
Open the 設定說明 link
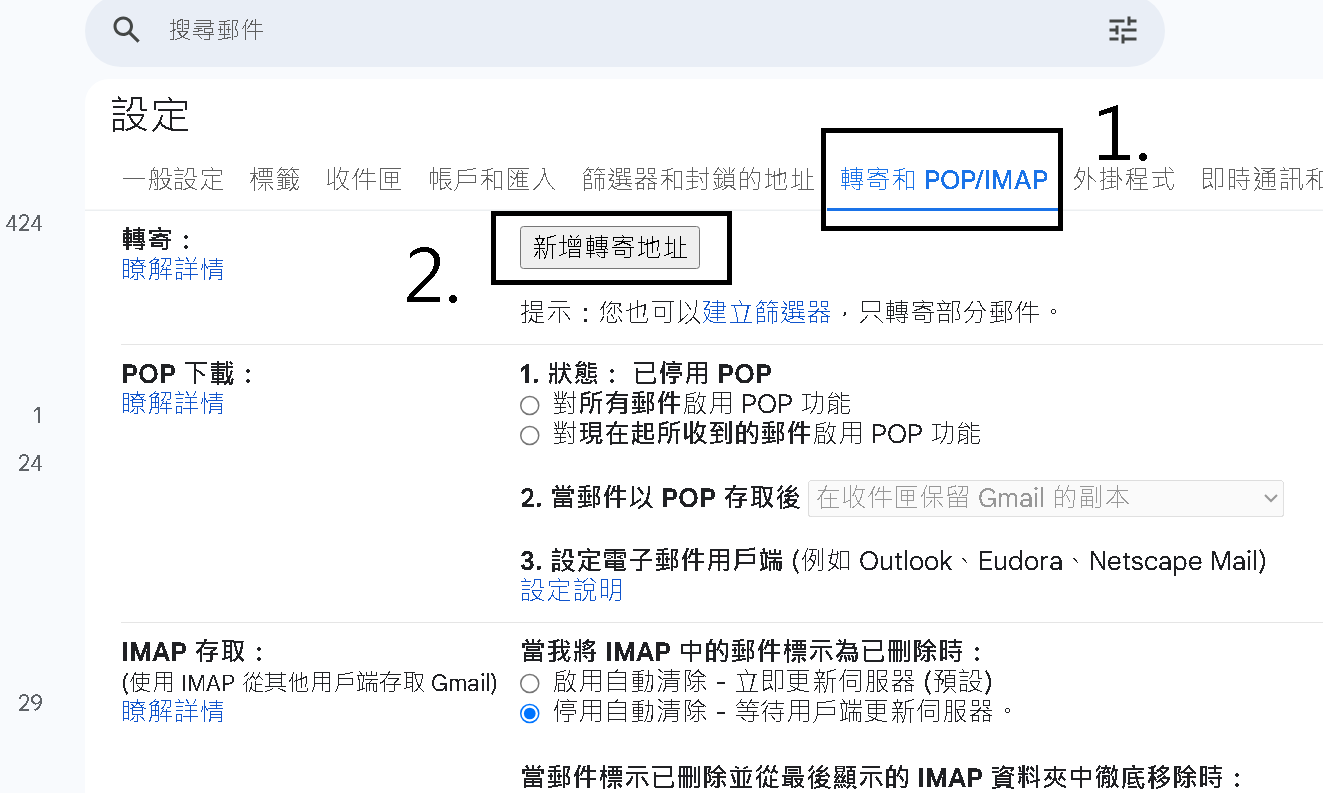572,590
